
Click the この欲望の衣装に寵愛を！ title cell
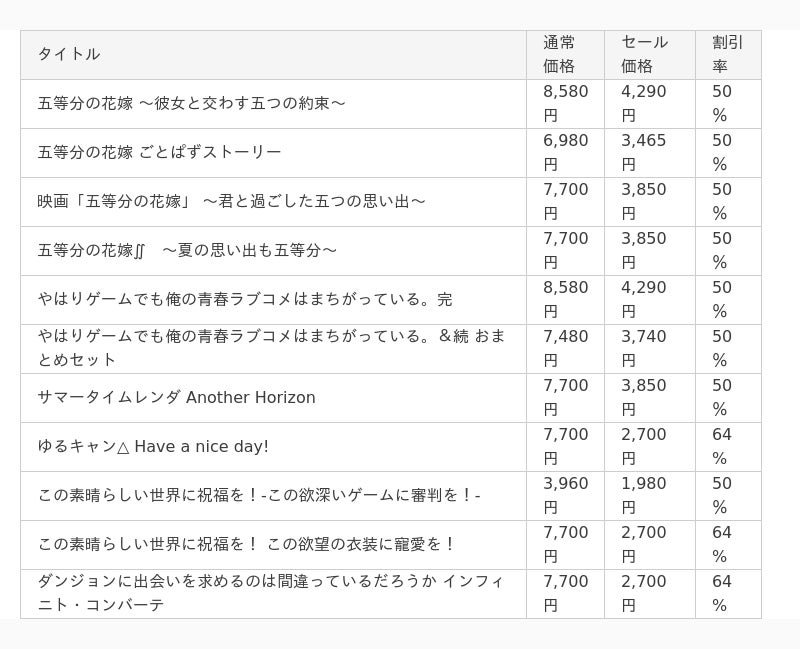[x=247, y=544]
